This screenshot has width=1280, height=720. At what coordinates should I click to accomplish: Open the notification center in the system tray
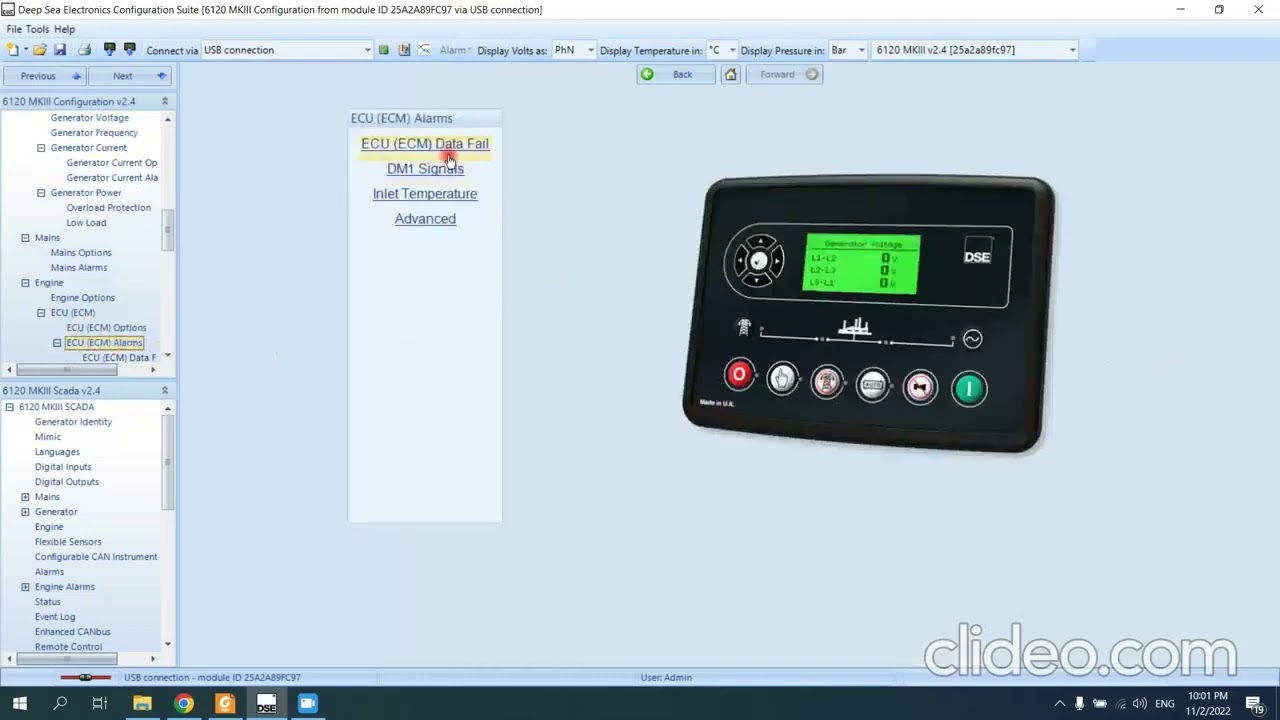tap(1254, 703)
